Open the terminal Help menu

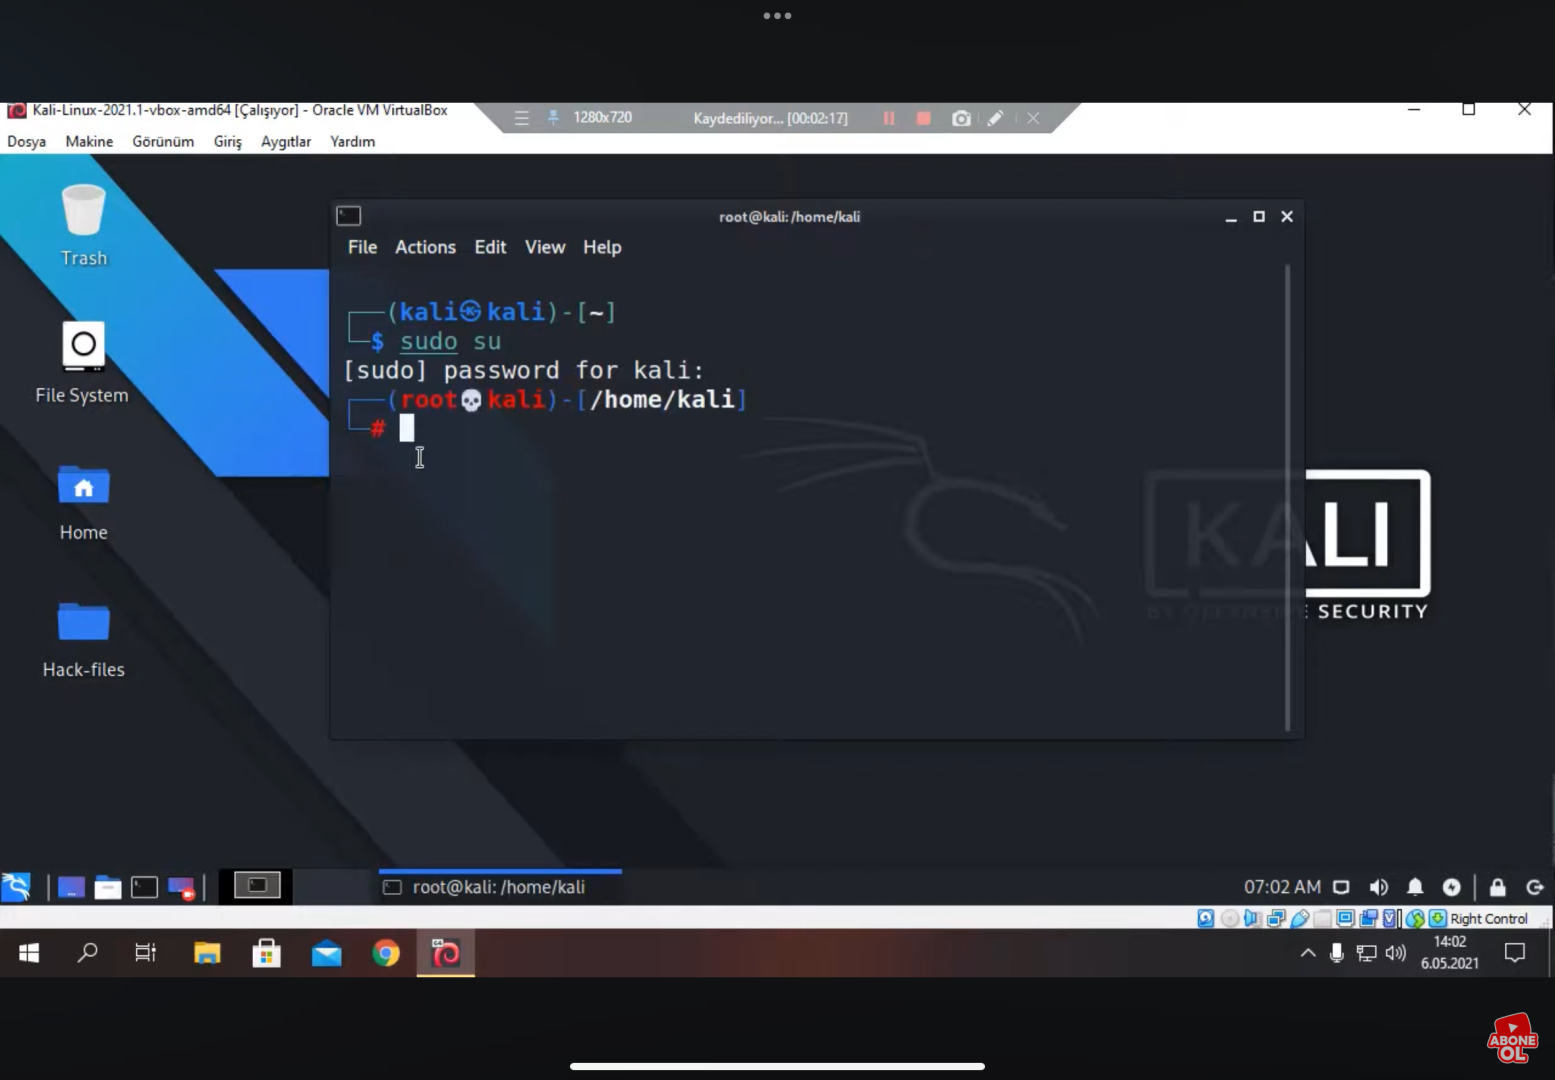[x=602, y=247]
